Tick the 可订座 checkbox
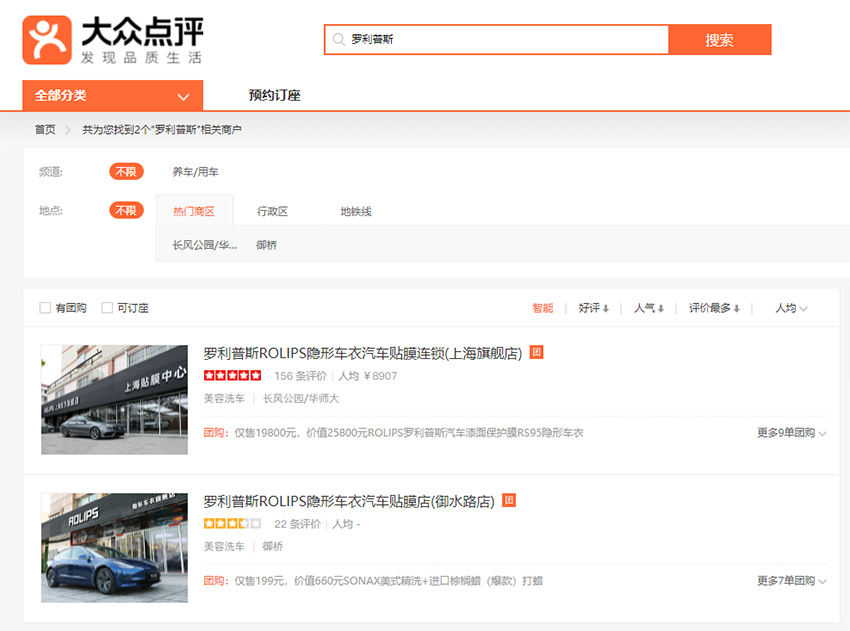The height and width of the screenshot is (631, 850). pyautogui.click(x=107, y=308)
